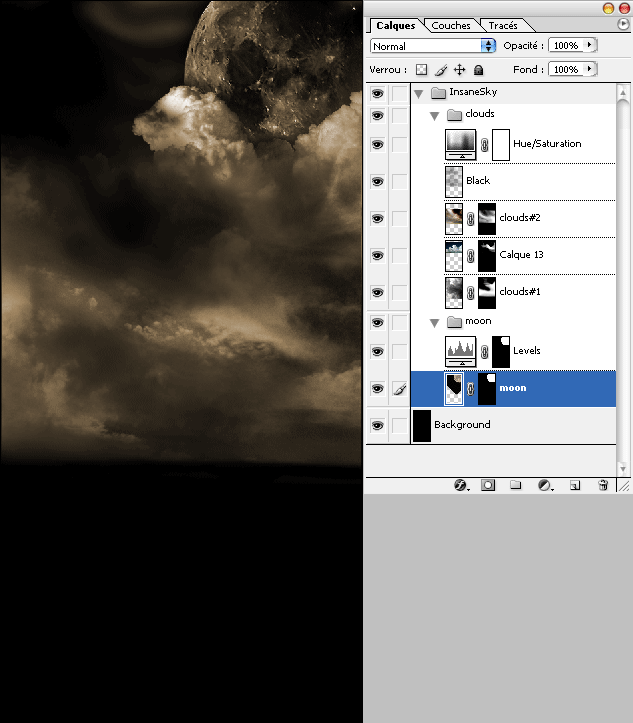Switch to the Tracés tab
The height and width of the screenshot is (723, 633).
(503, 25)
